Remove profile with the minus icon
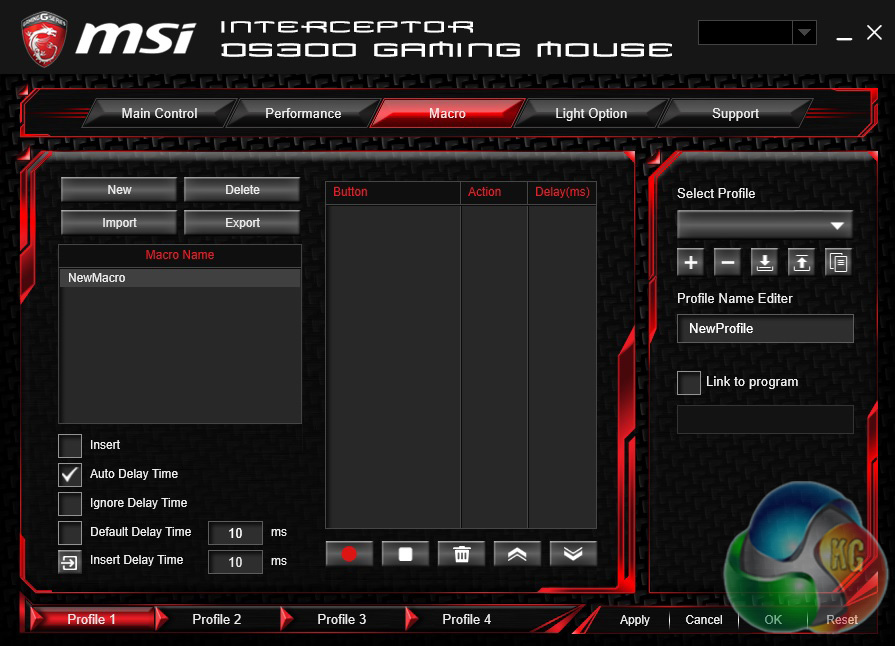Image resolution: width=895 pixels, height=646 pixels. click(728, 263)
